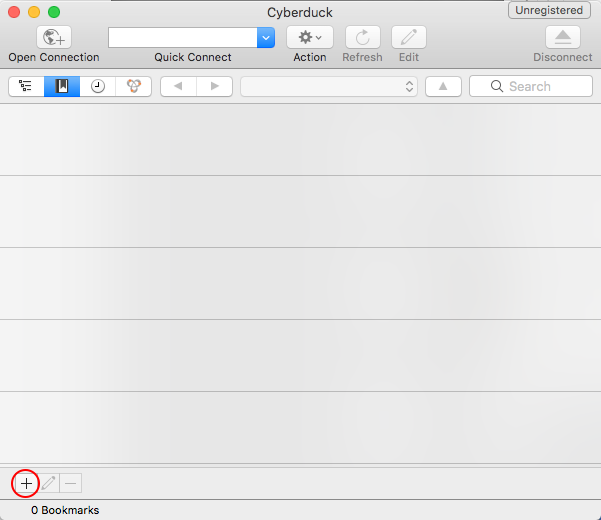Click in the Search field

coord(531,86)
